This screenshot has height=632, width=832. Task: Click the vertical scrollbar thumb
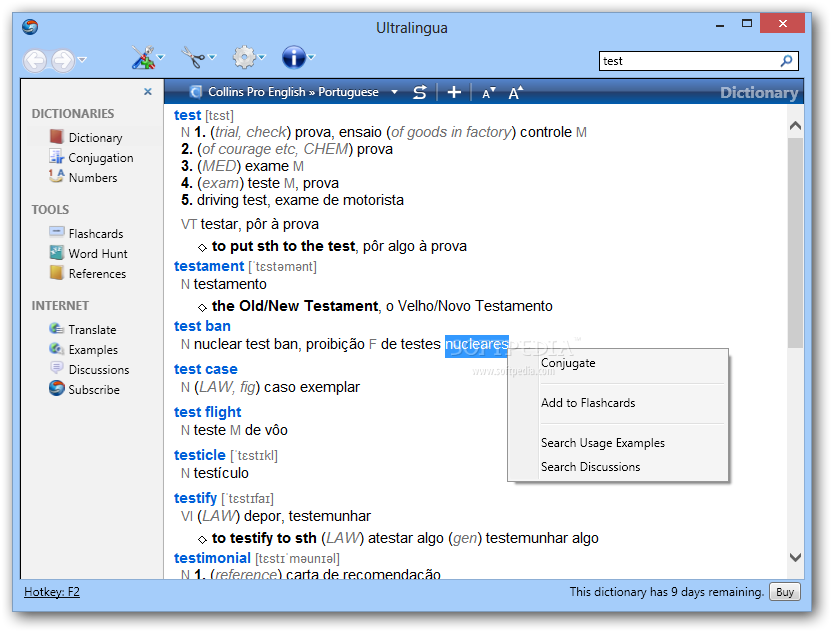795,243
